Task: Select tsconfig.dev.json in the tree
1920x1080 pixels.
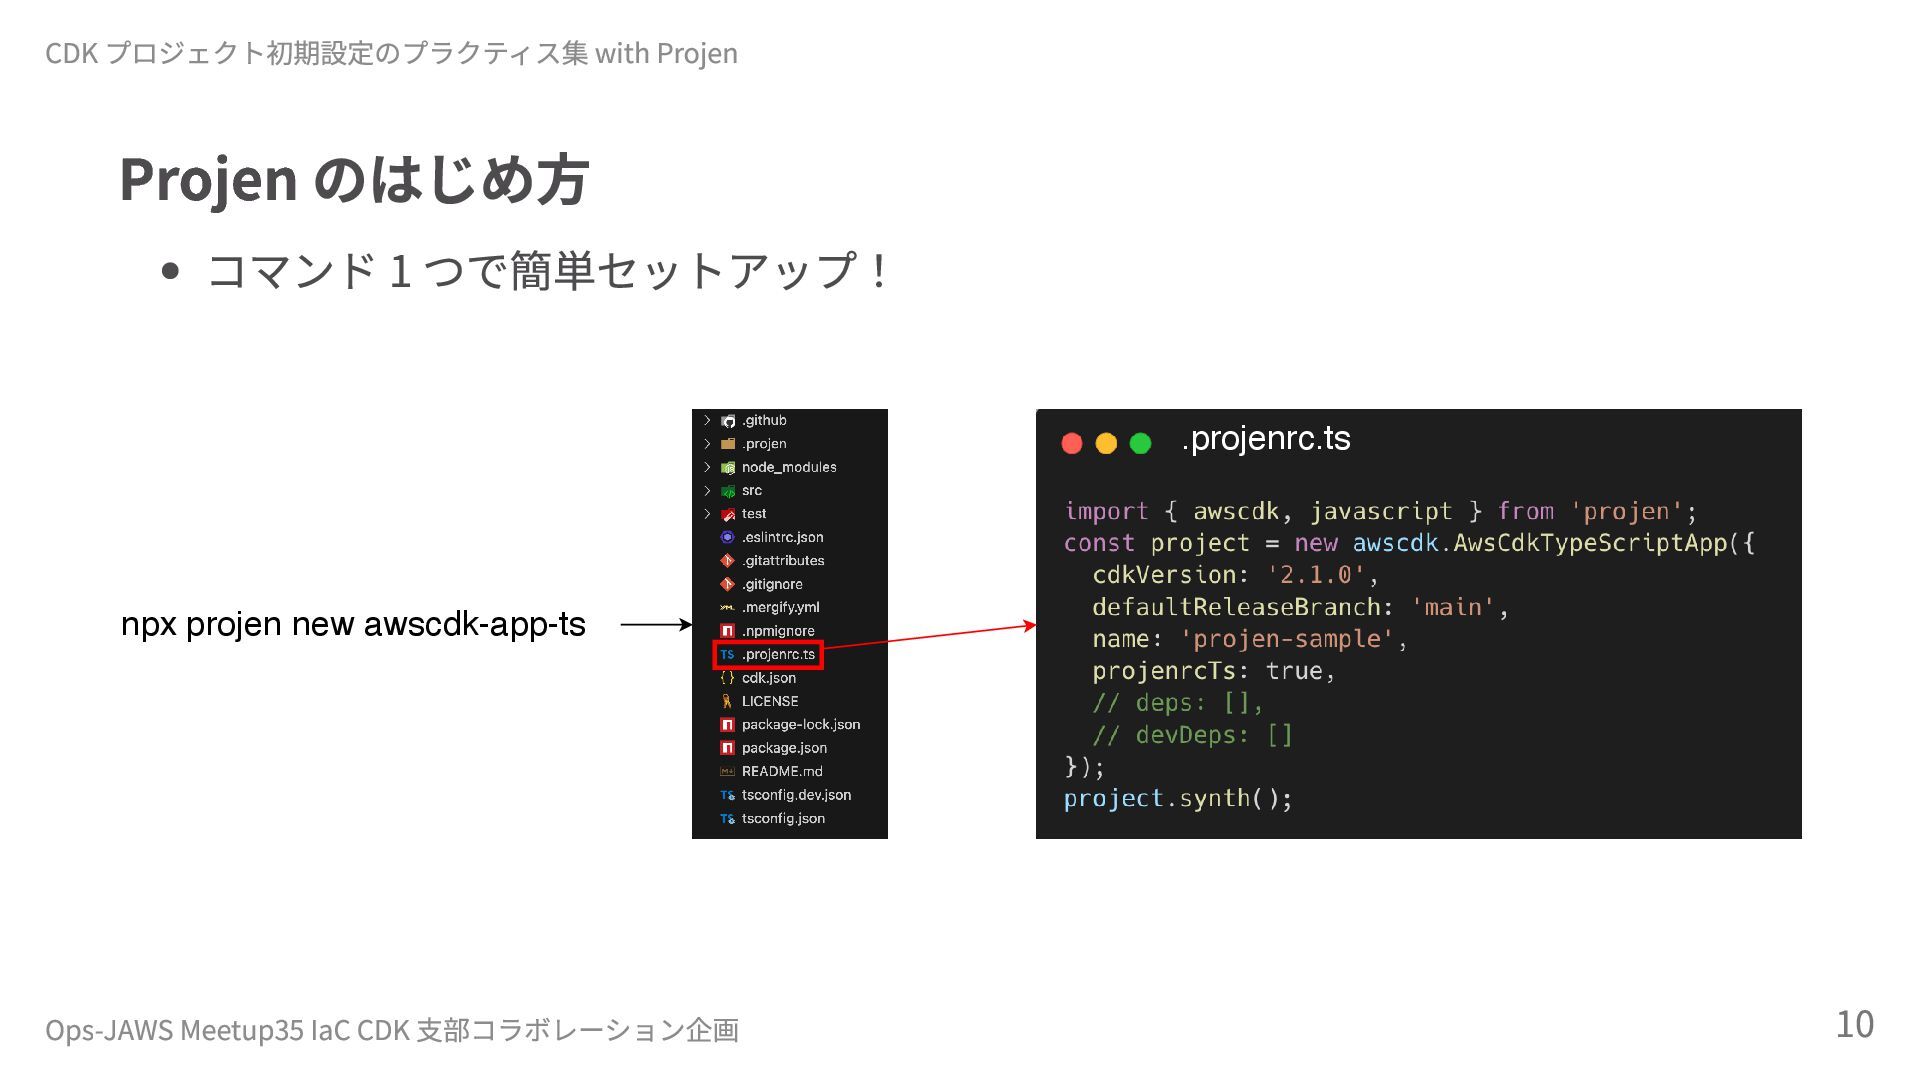Action: (796, 795)
